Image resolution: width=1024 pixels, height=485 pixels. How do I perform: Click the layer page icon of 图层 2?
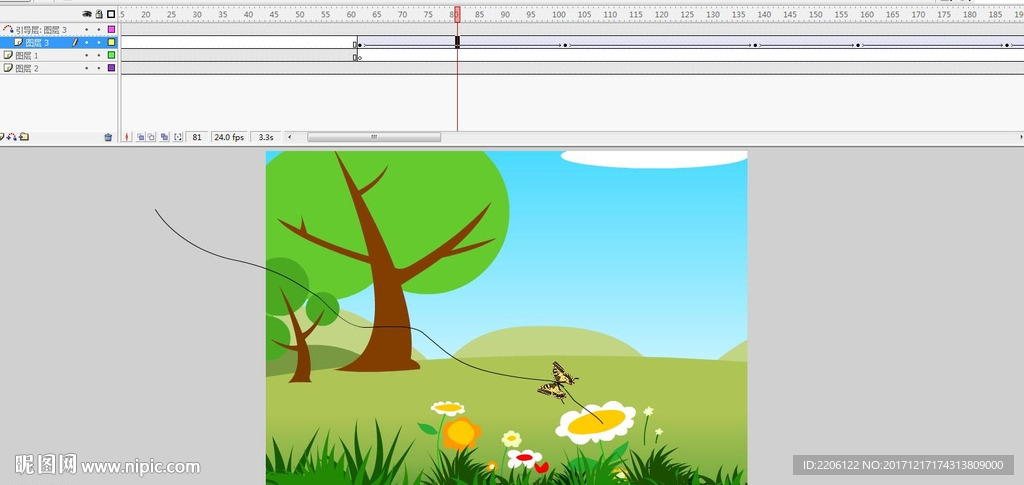(x=8, y=68)
